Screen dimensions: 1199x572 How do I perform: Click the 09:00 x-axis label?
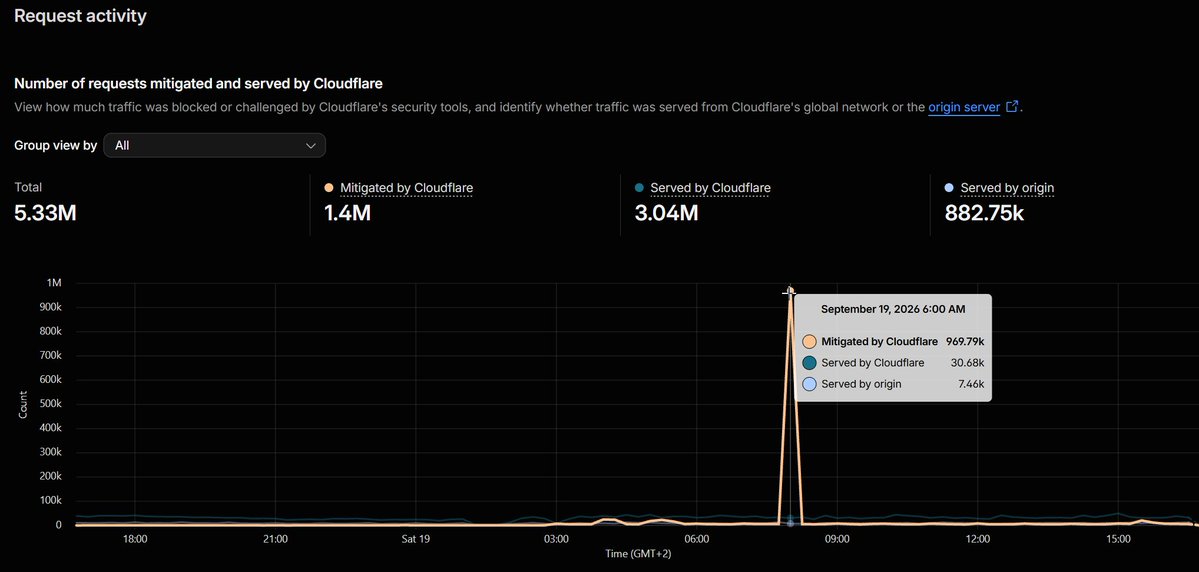[837, 539]
